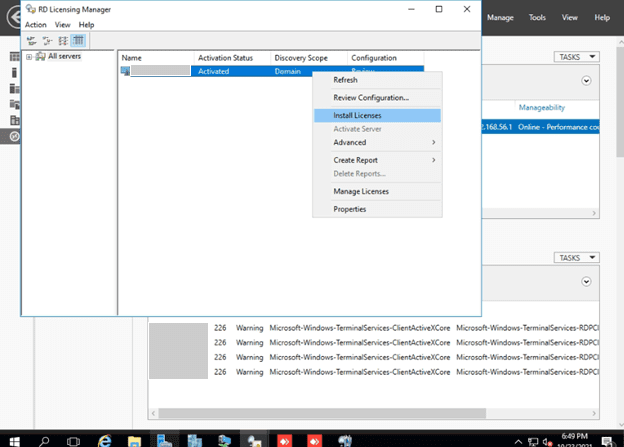
Task: Click the muted volume tray icon
Action: (x=547, y=442)
